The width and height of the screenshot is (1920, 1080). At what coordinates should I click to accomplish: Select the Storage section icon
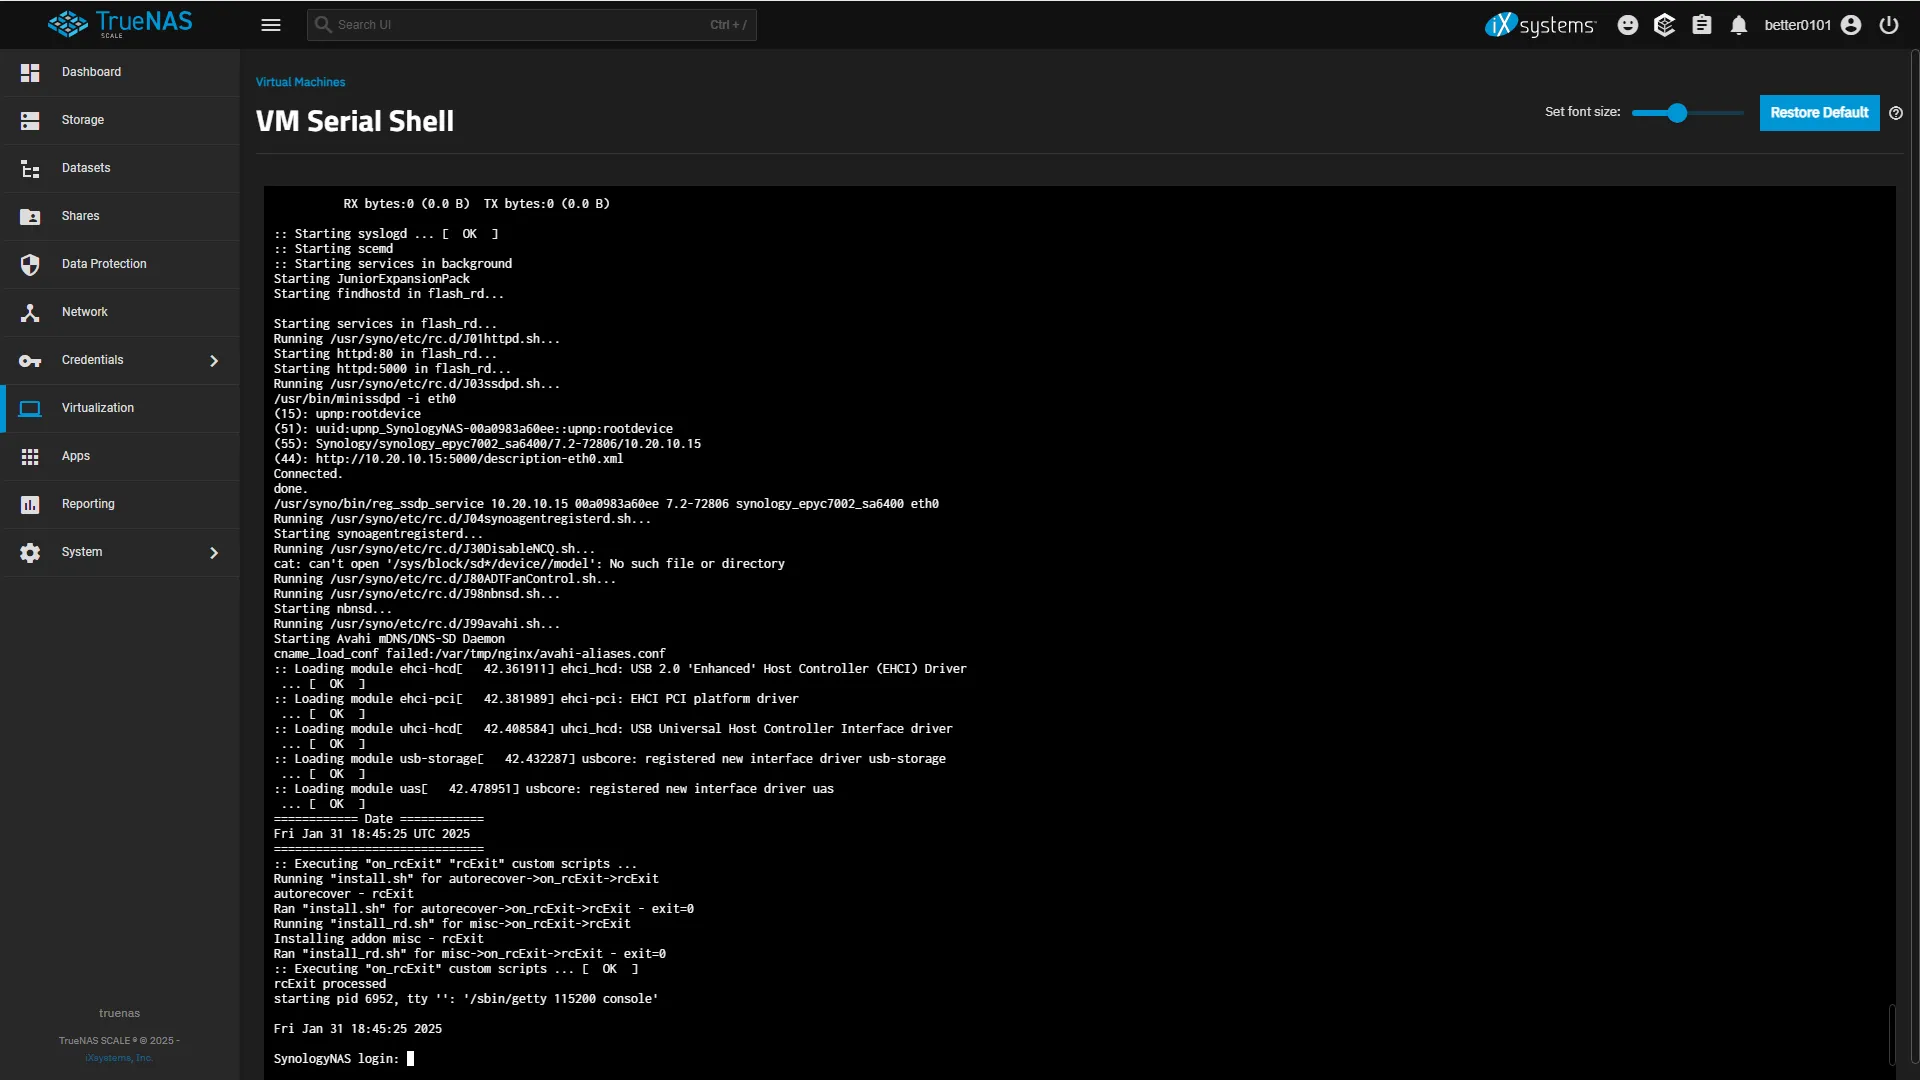pos(30,120)
